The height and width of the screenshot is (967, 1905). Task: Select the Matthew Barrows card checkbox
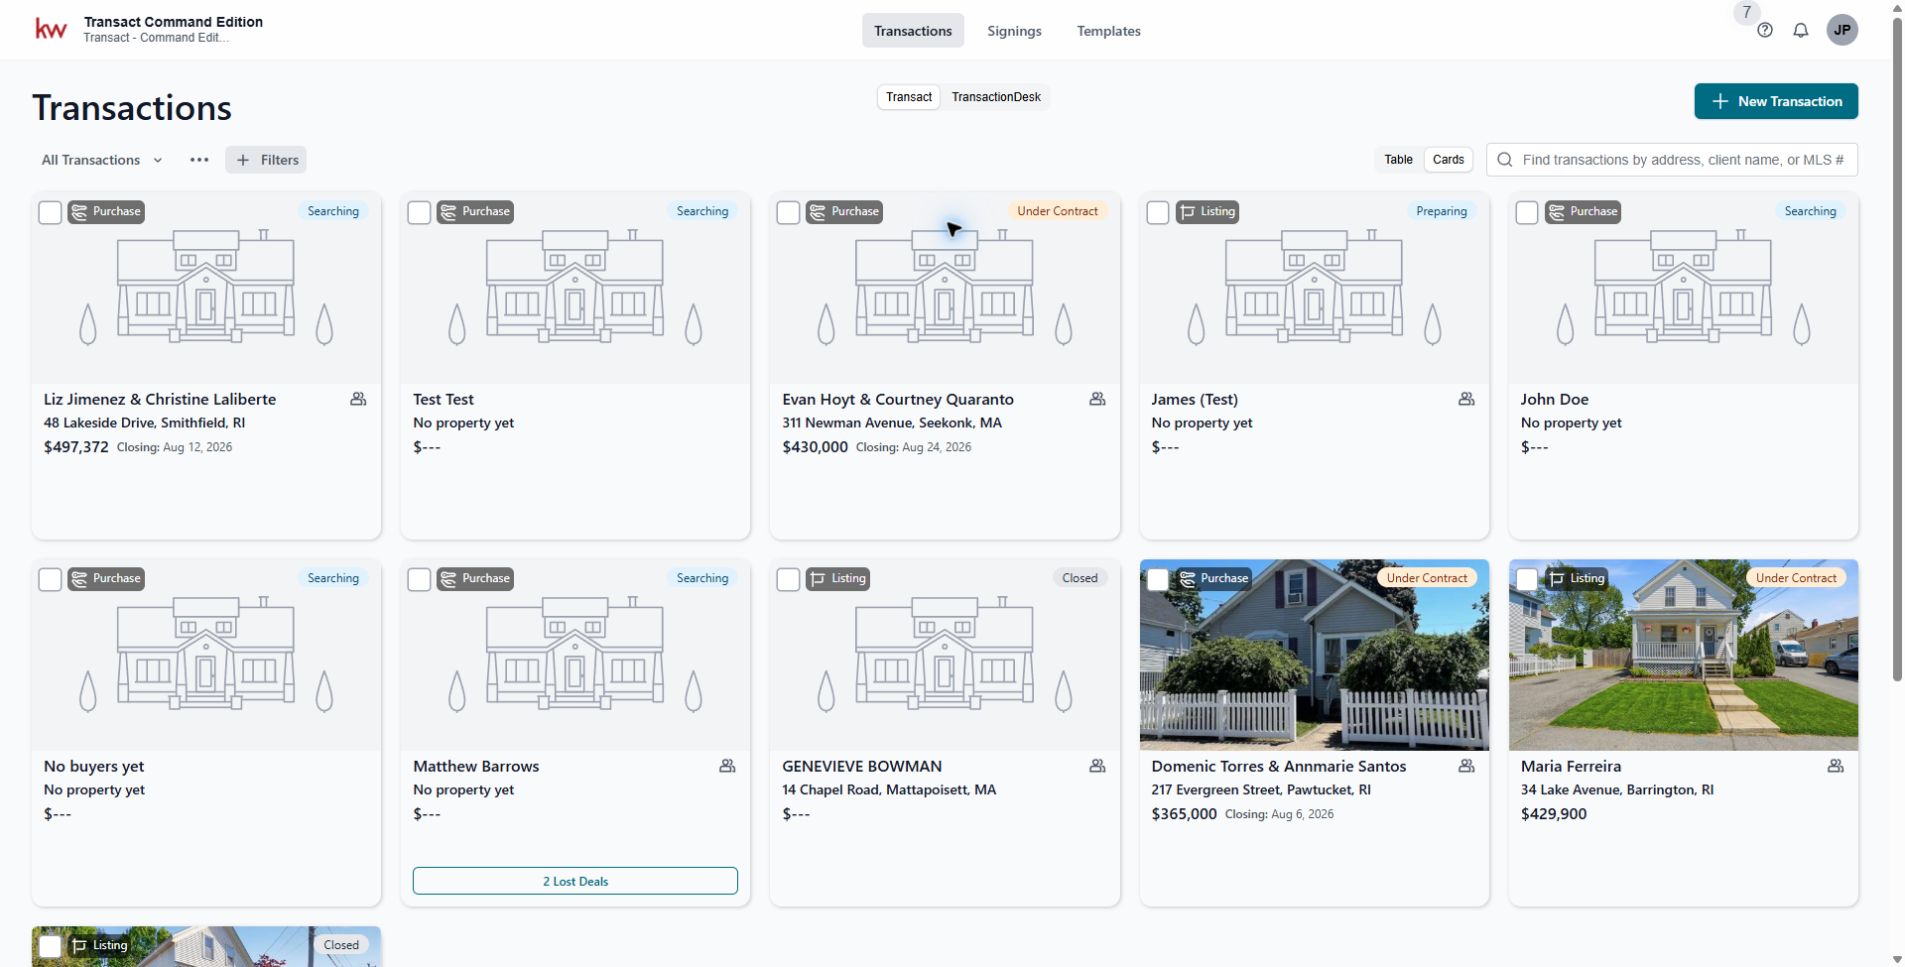(419, 580)
